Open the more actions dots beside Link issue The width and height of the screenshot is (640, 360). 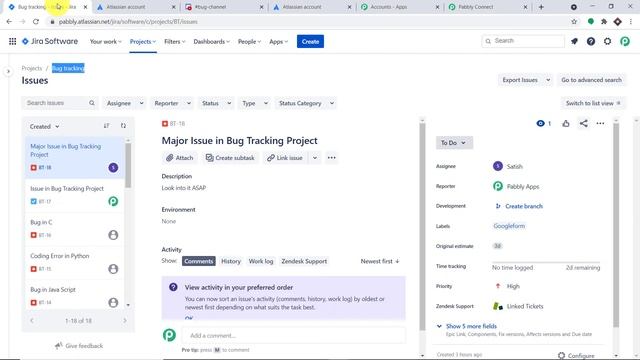click(x=331, y=158)
